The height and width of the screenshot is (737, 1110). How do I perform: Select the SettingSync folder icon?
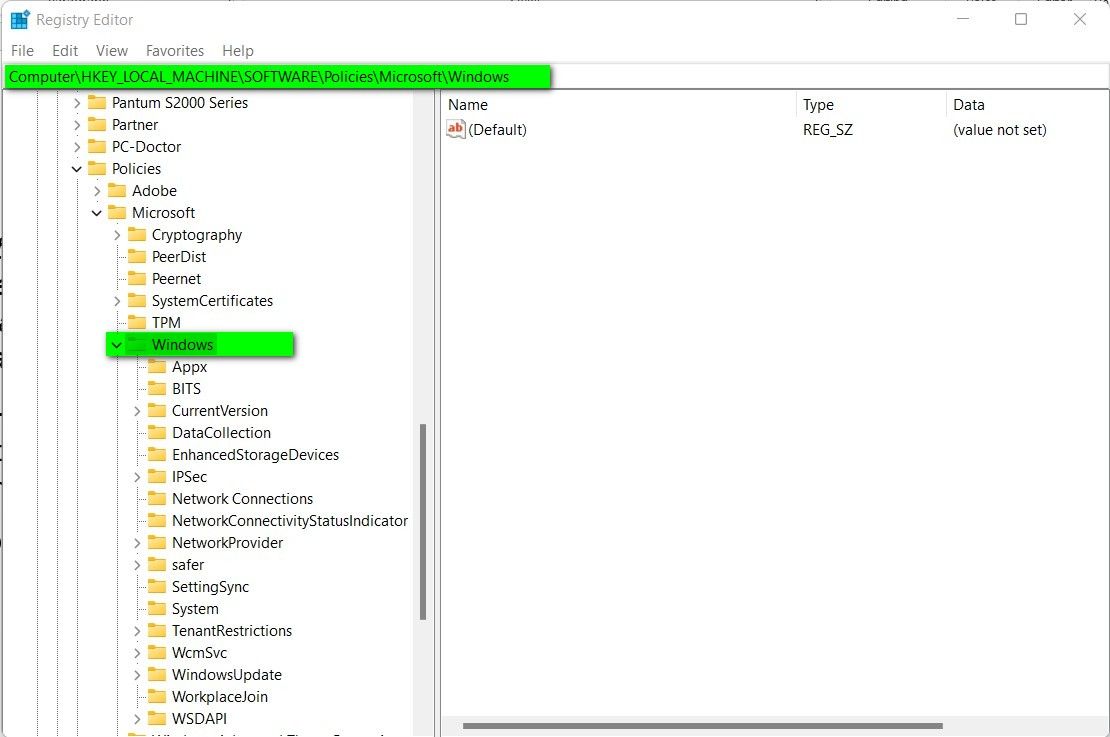(x=159, y=586)
